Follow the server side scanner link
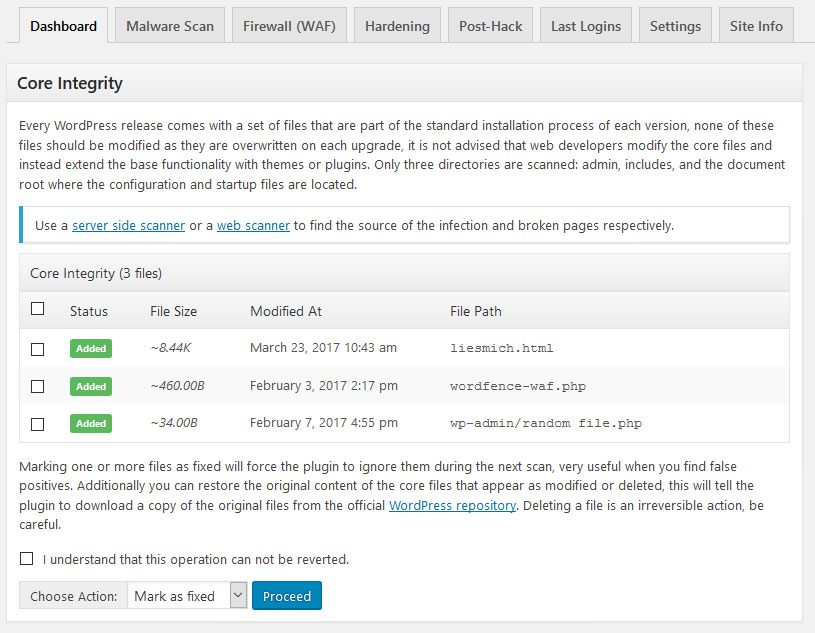Viewport: 815px width, 633px height. tap(128, 226)
